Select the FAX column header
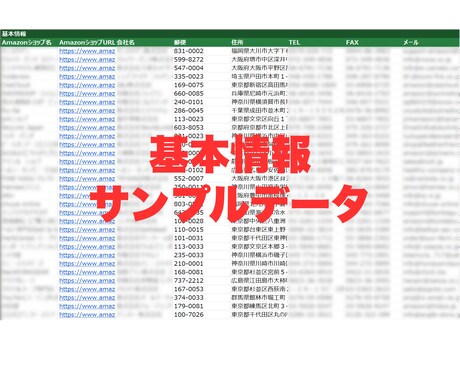 pyautogui.click(x=352, y=42)
